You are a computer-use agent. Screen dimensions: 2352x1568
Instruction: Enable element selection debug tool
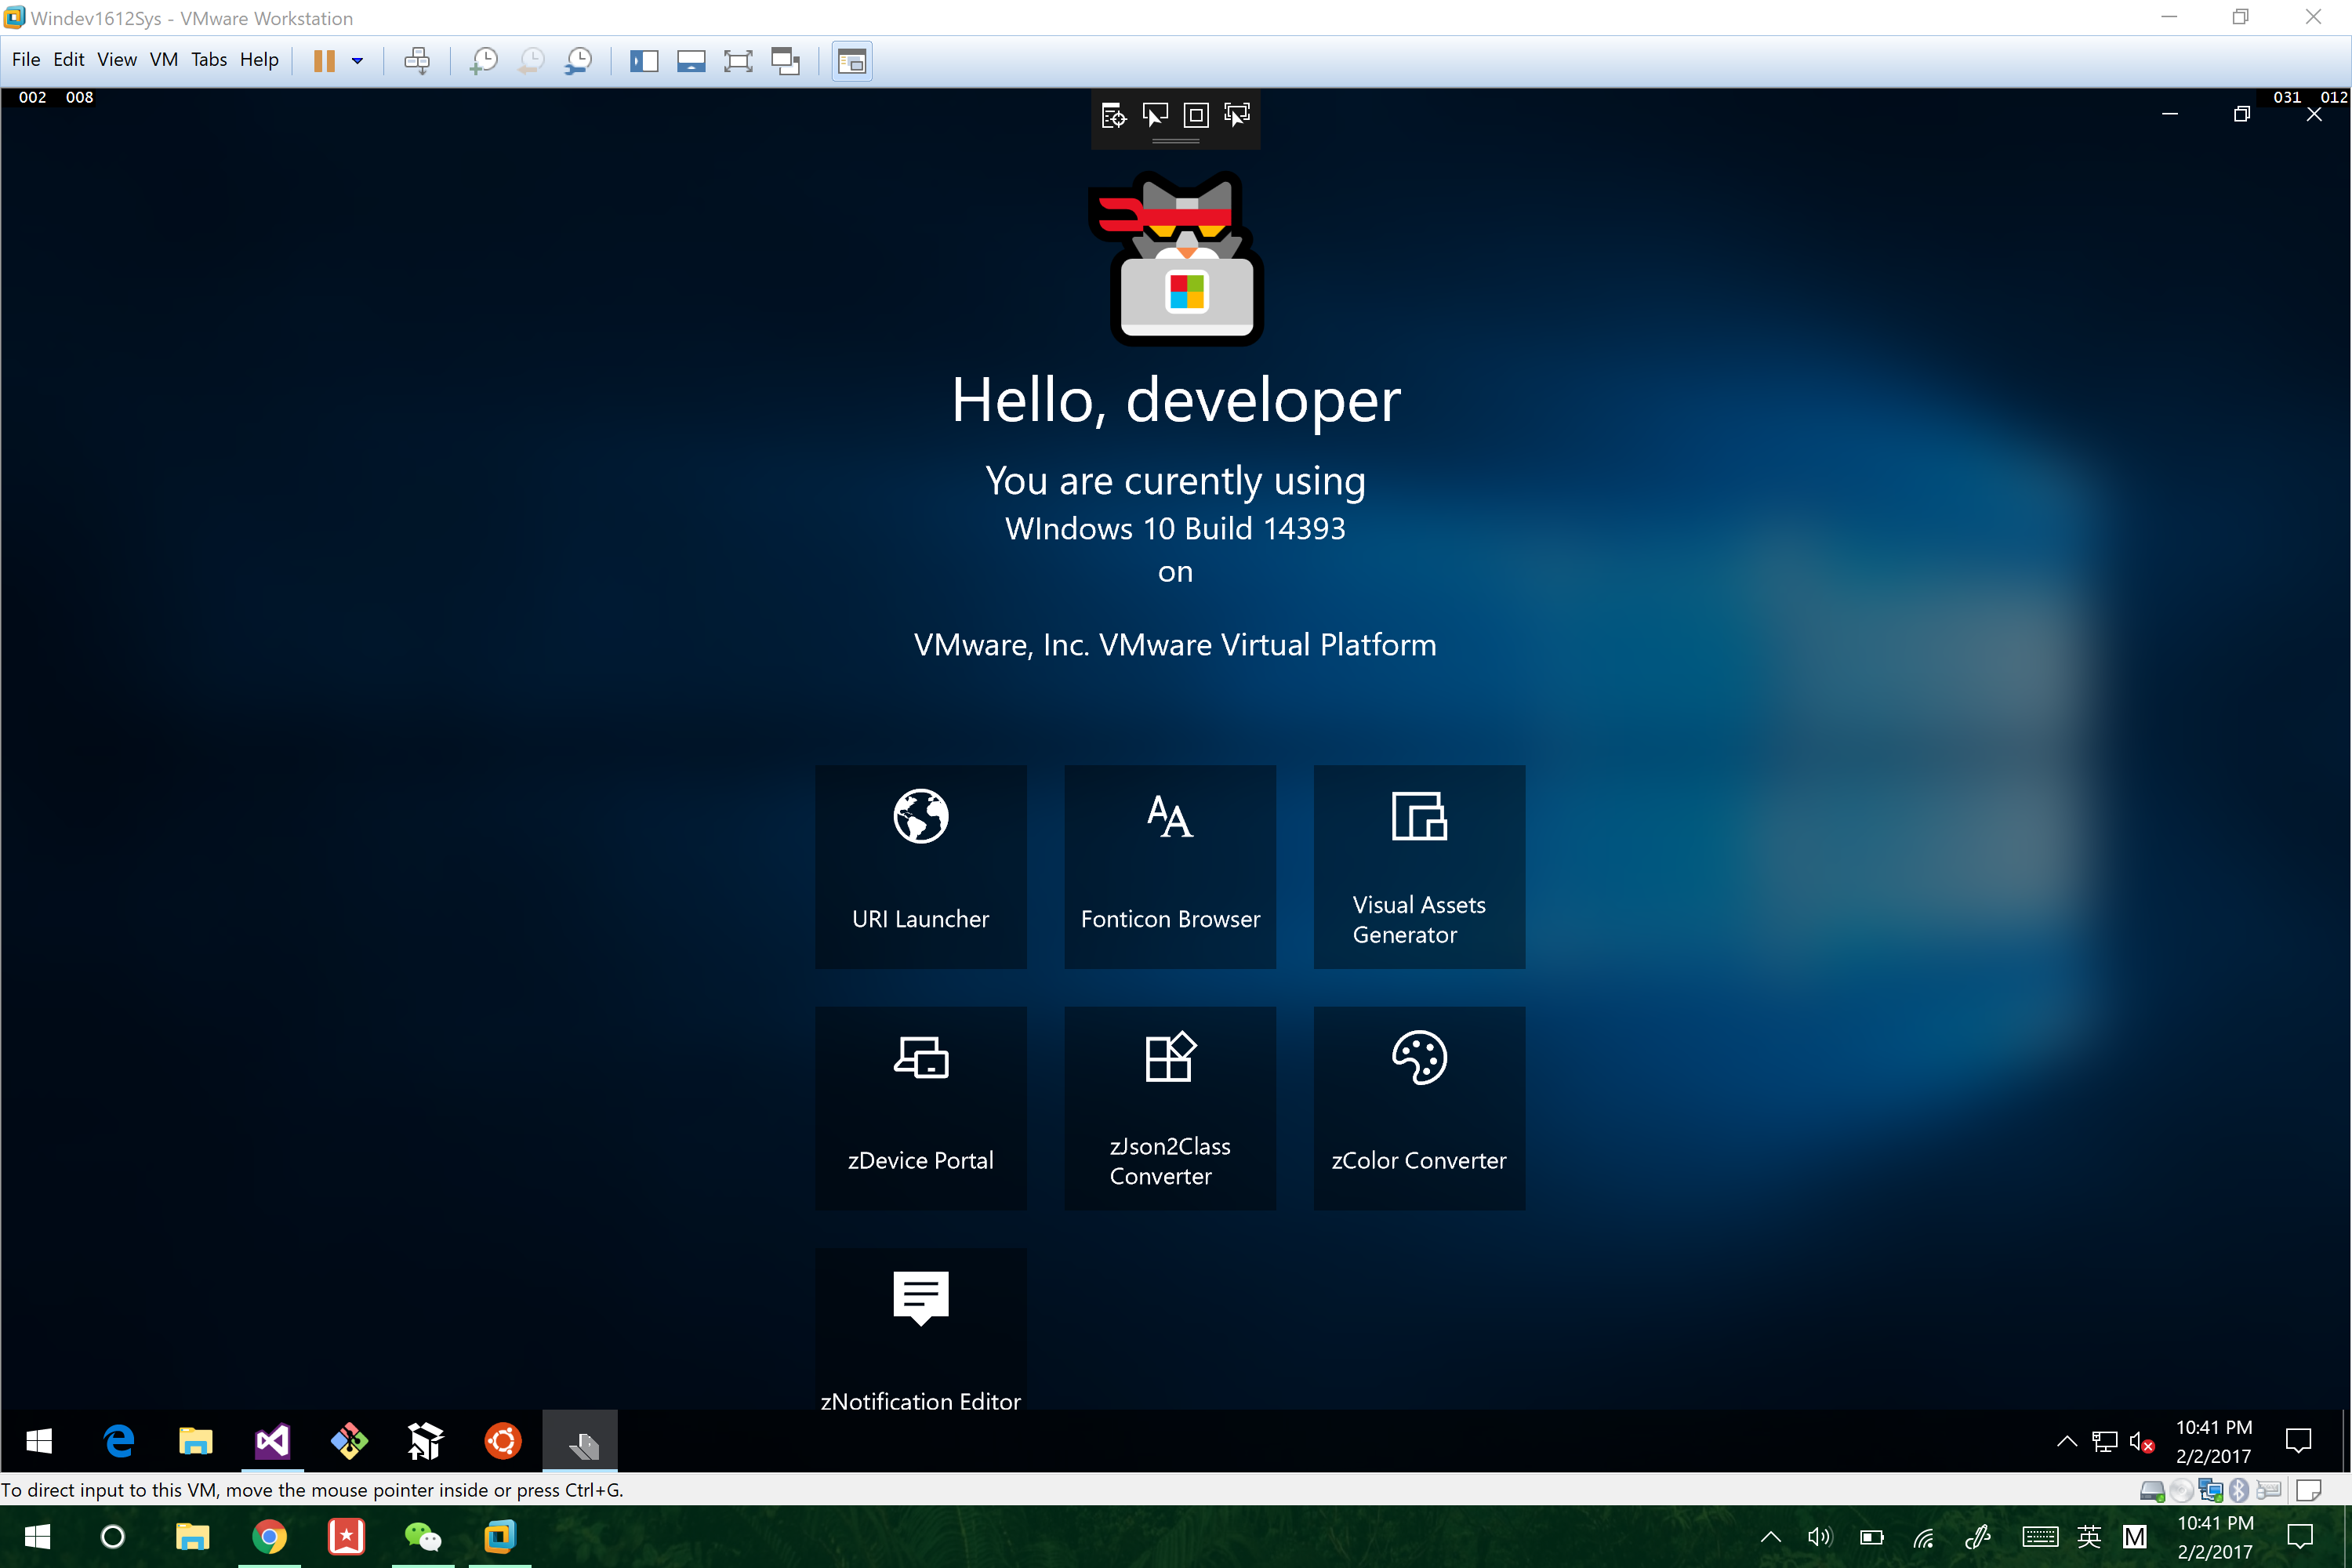point(1155,116)
